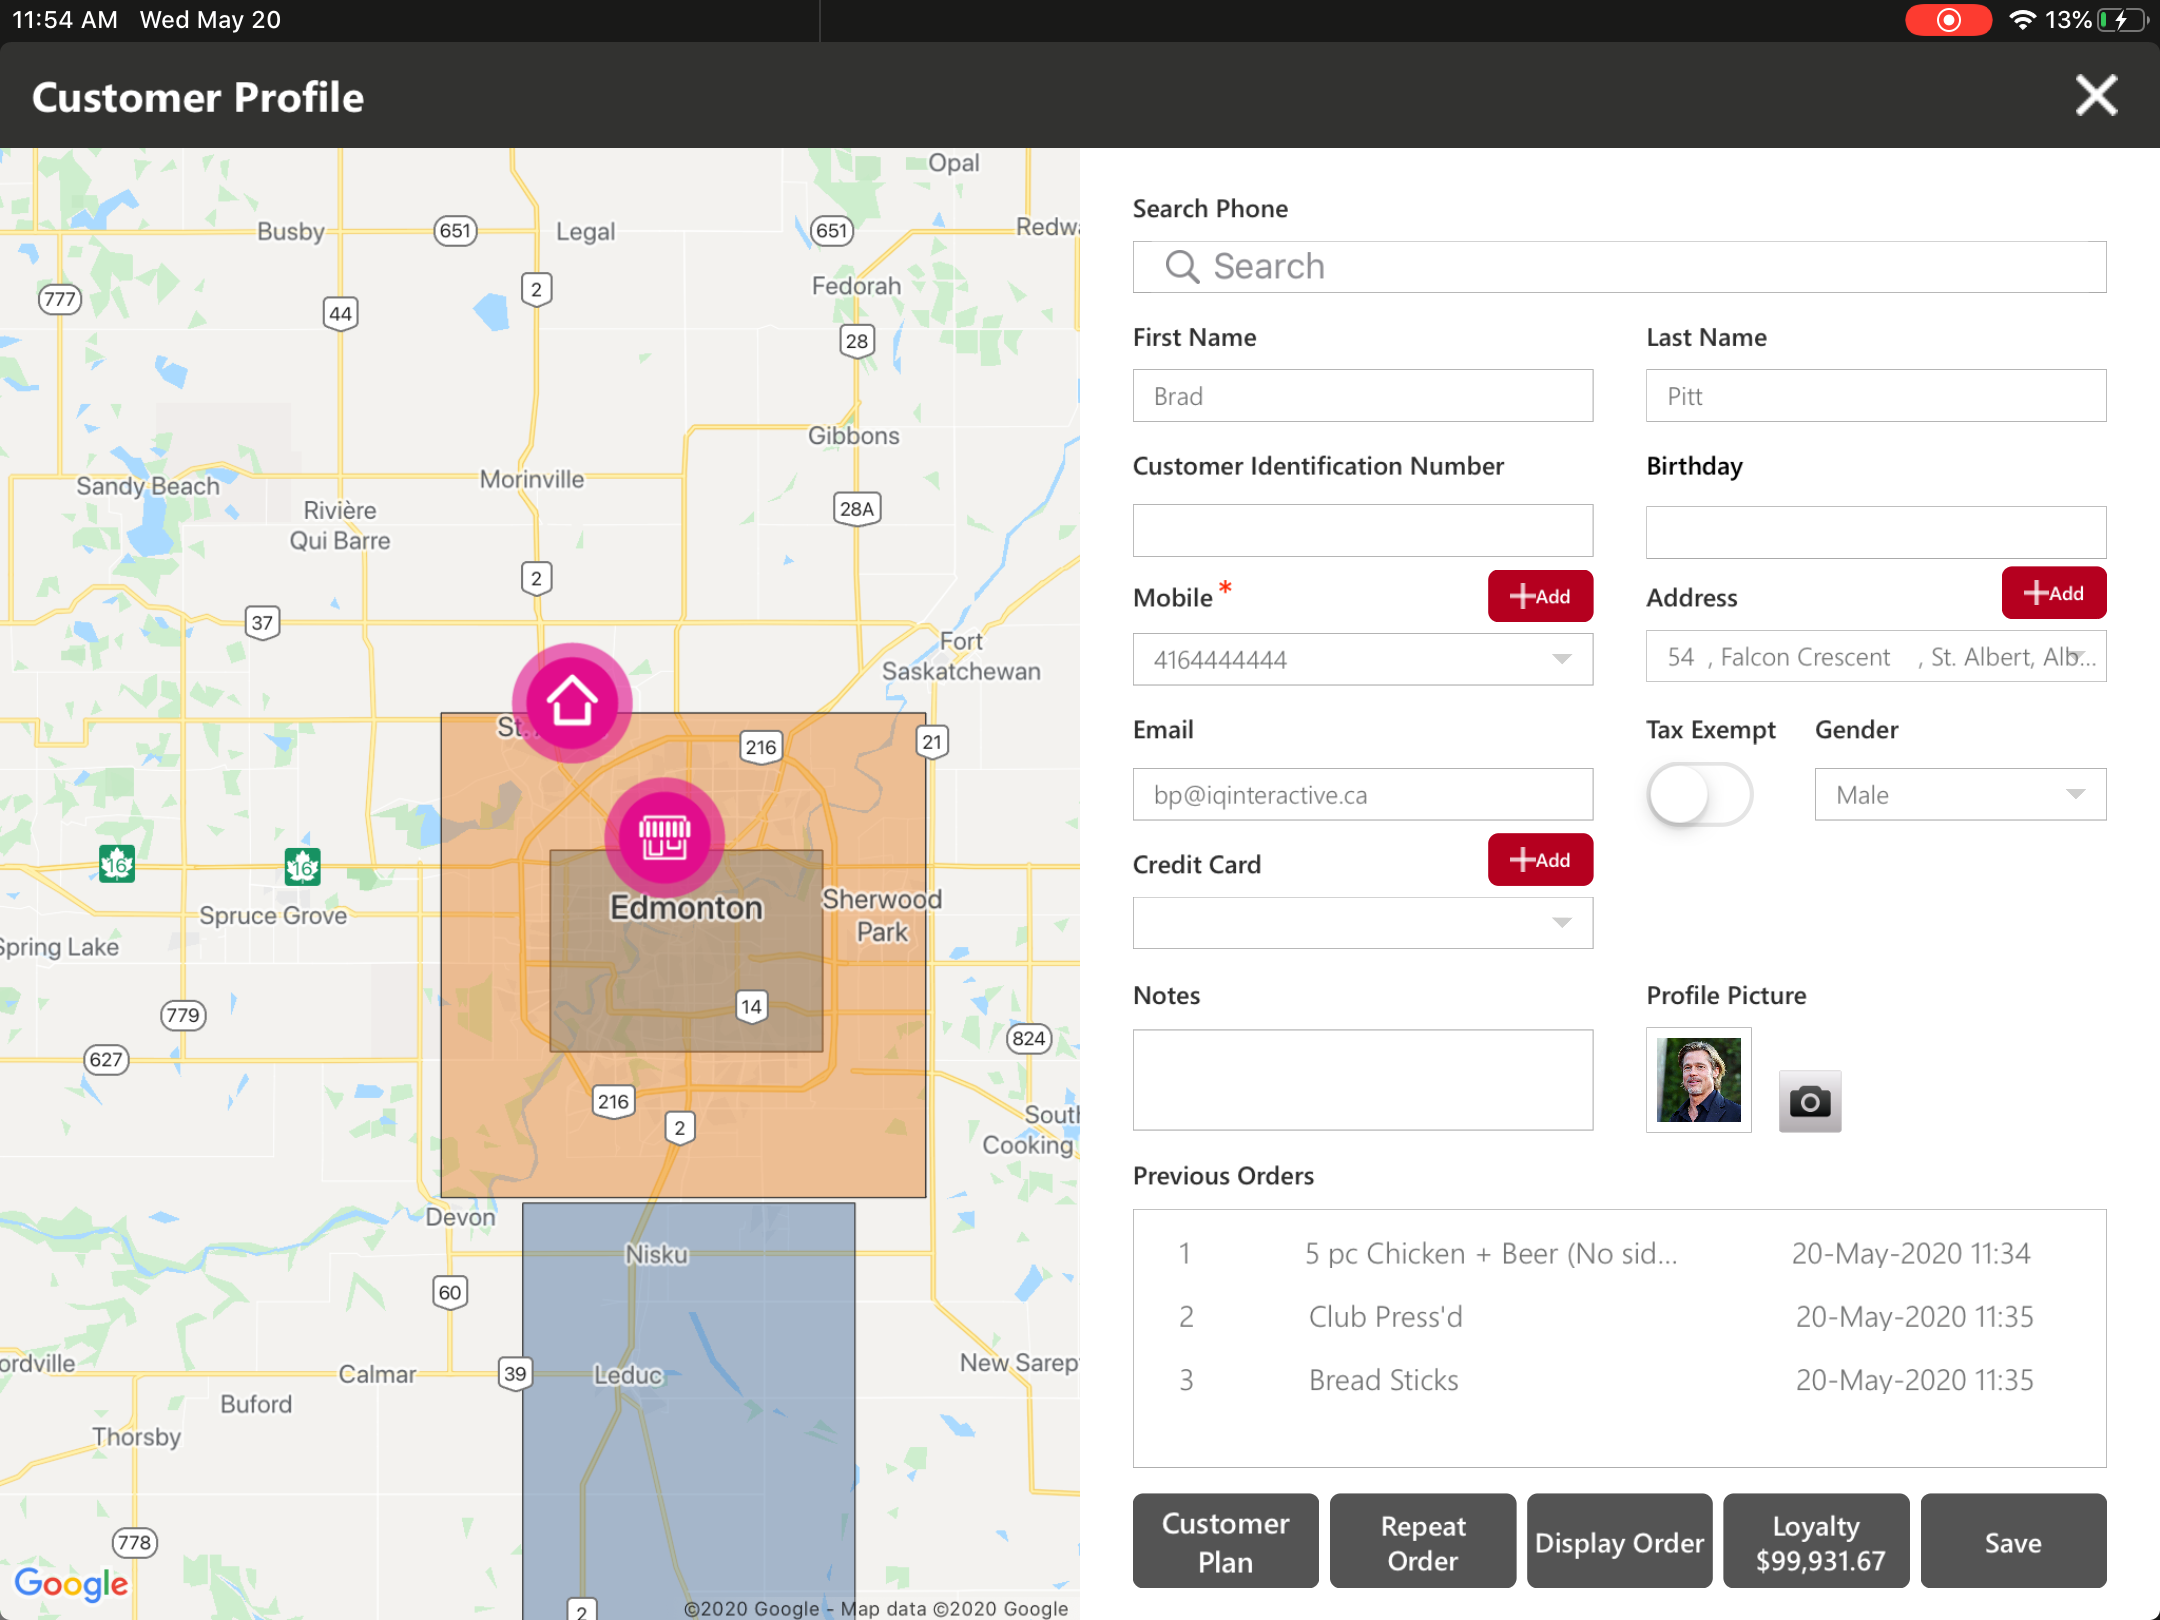Toggle the Tax Exempt switch
The width and height of the screenshot is (2160, 1620).
[x=1699, y=795]
